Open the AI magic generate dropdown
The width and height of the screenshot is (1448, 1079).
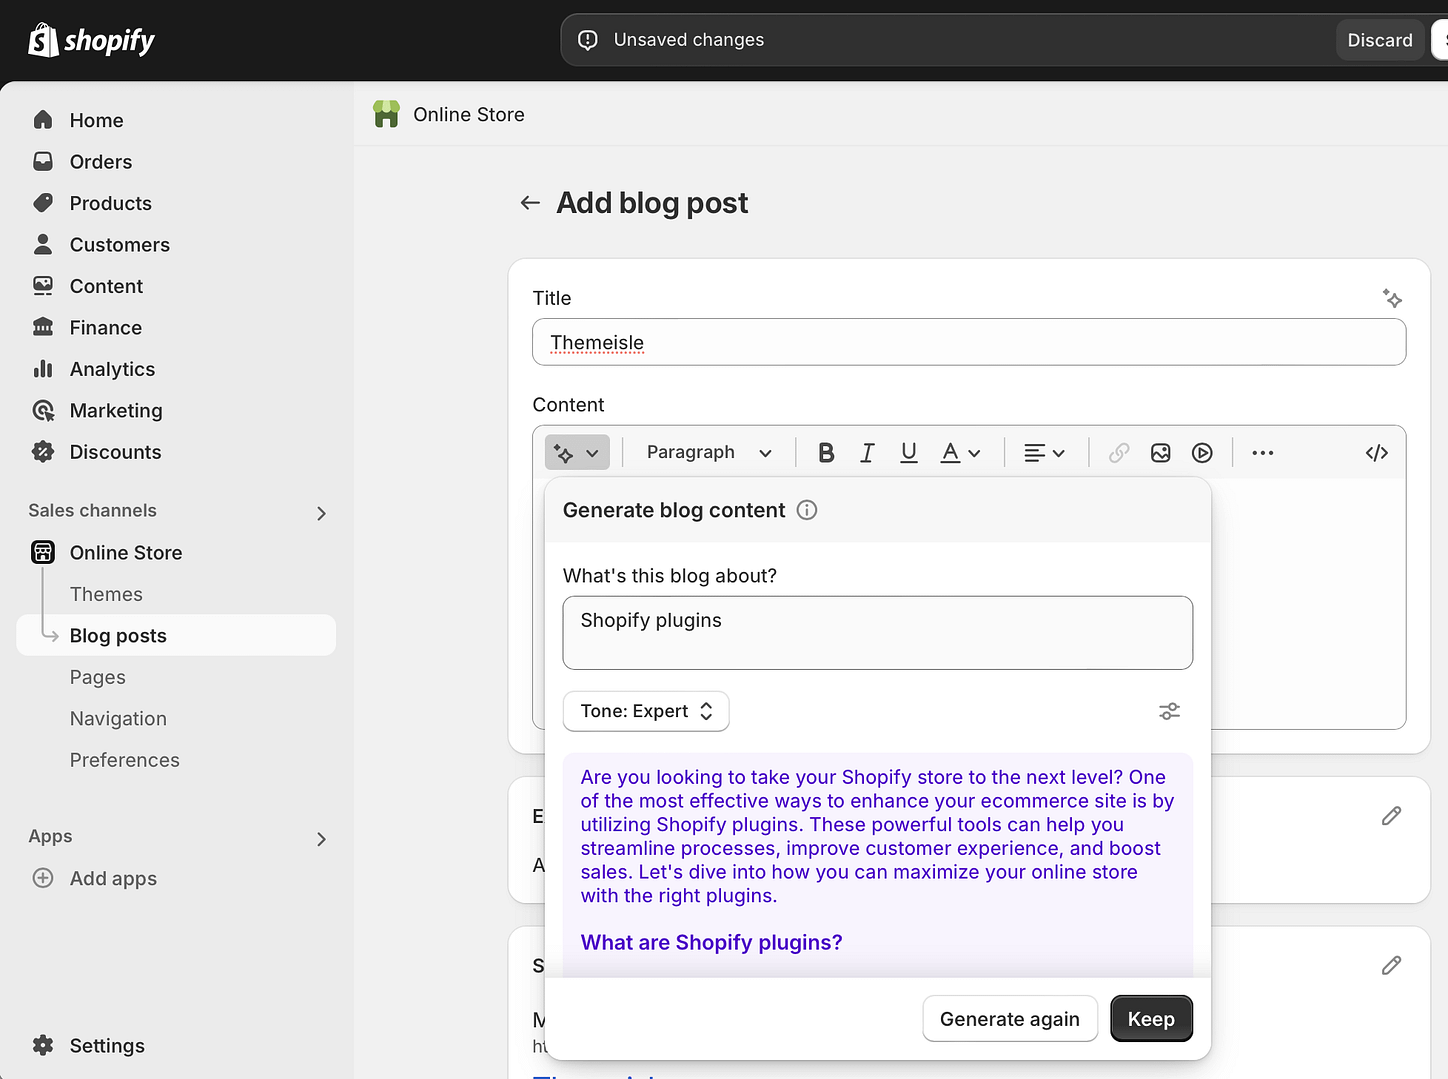click(577, 453)
